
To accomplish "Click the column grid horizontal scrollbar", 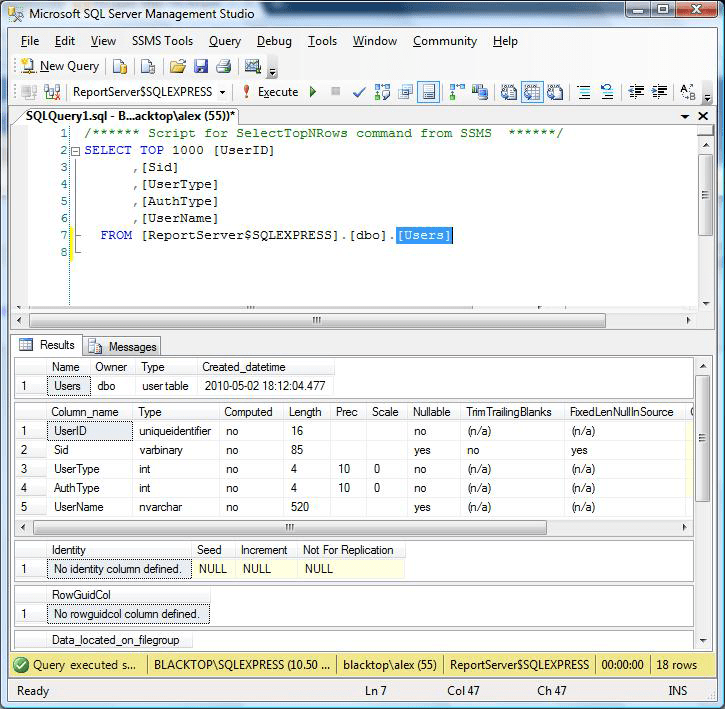I will click(290, 527).
